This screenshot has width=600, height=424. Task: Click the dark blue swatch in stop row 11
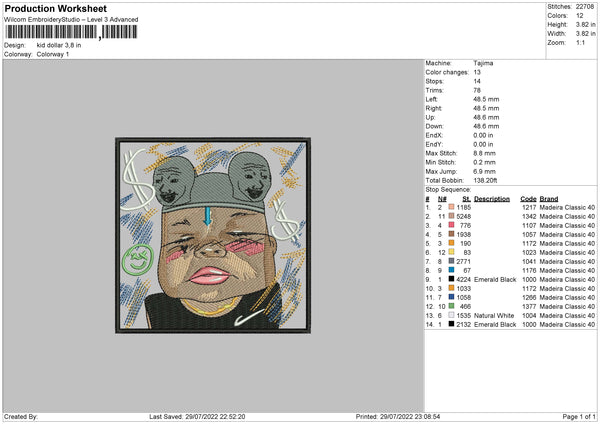point(452,297)
